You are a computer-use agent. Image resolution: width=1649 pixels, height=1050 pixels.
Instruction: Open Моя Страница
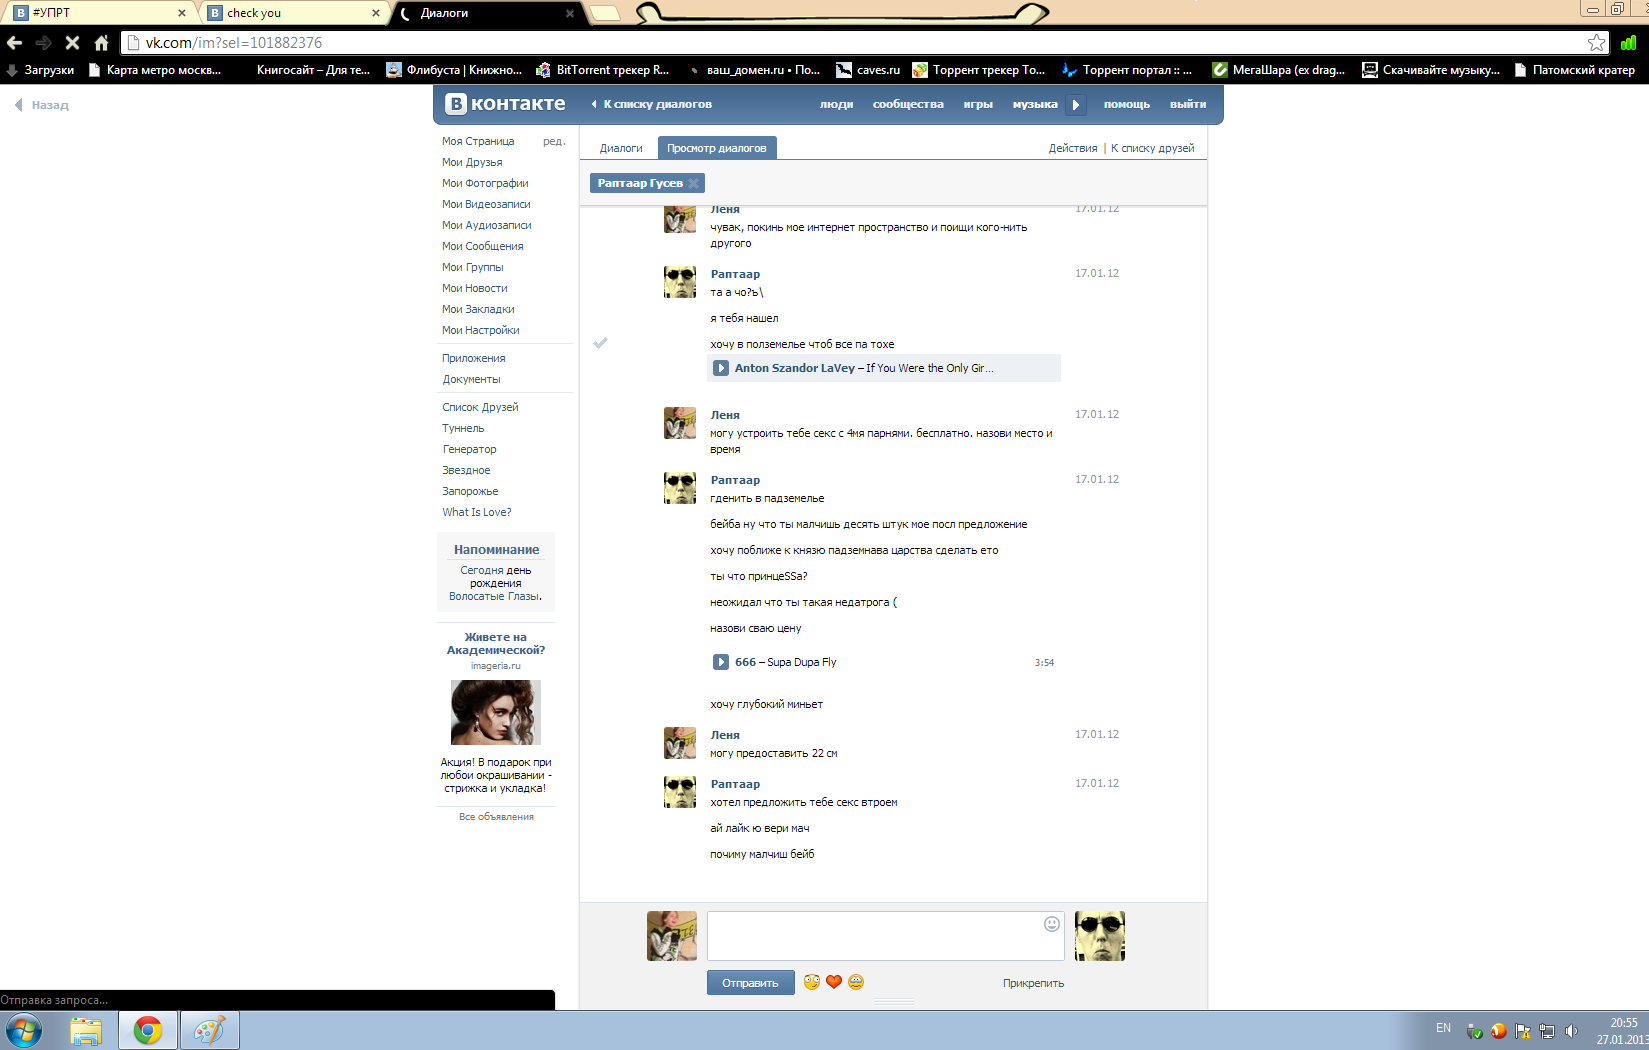click(x=478, y=141)
